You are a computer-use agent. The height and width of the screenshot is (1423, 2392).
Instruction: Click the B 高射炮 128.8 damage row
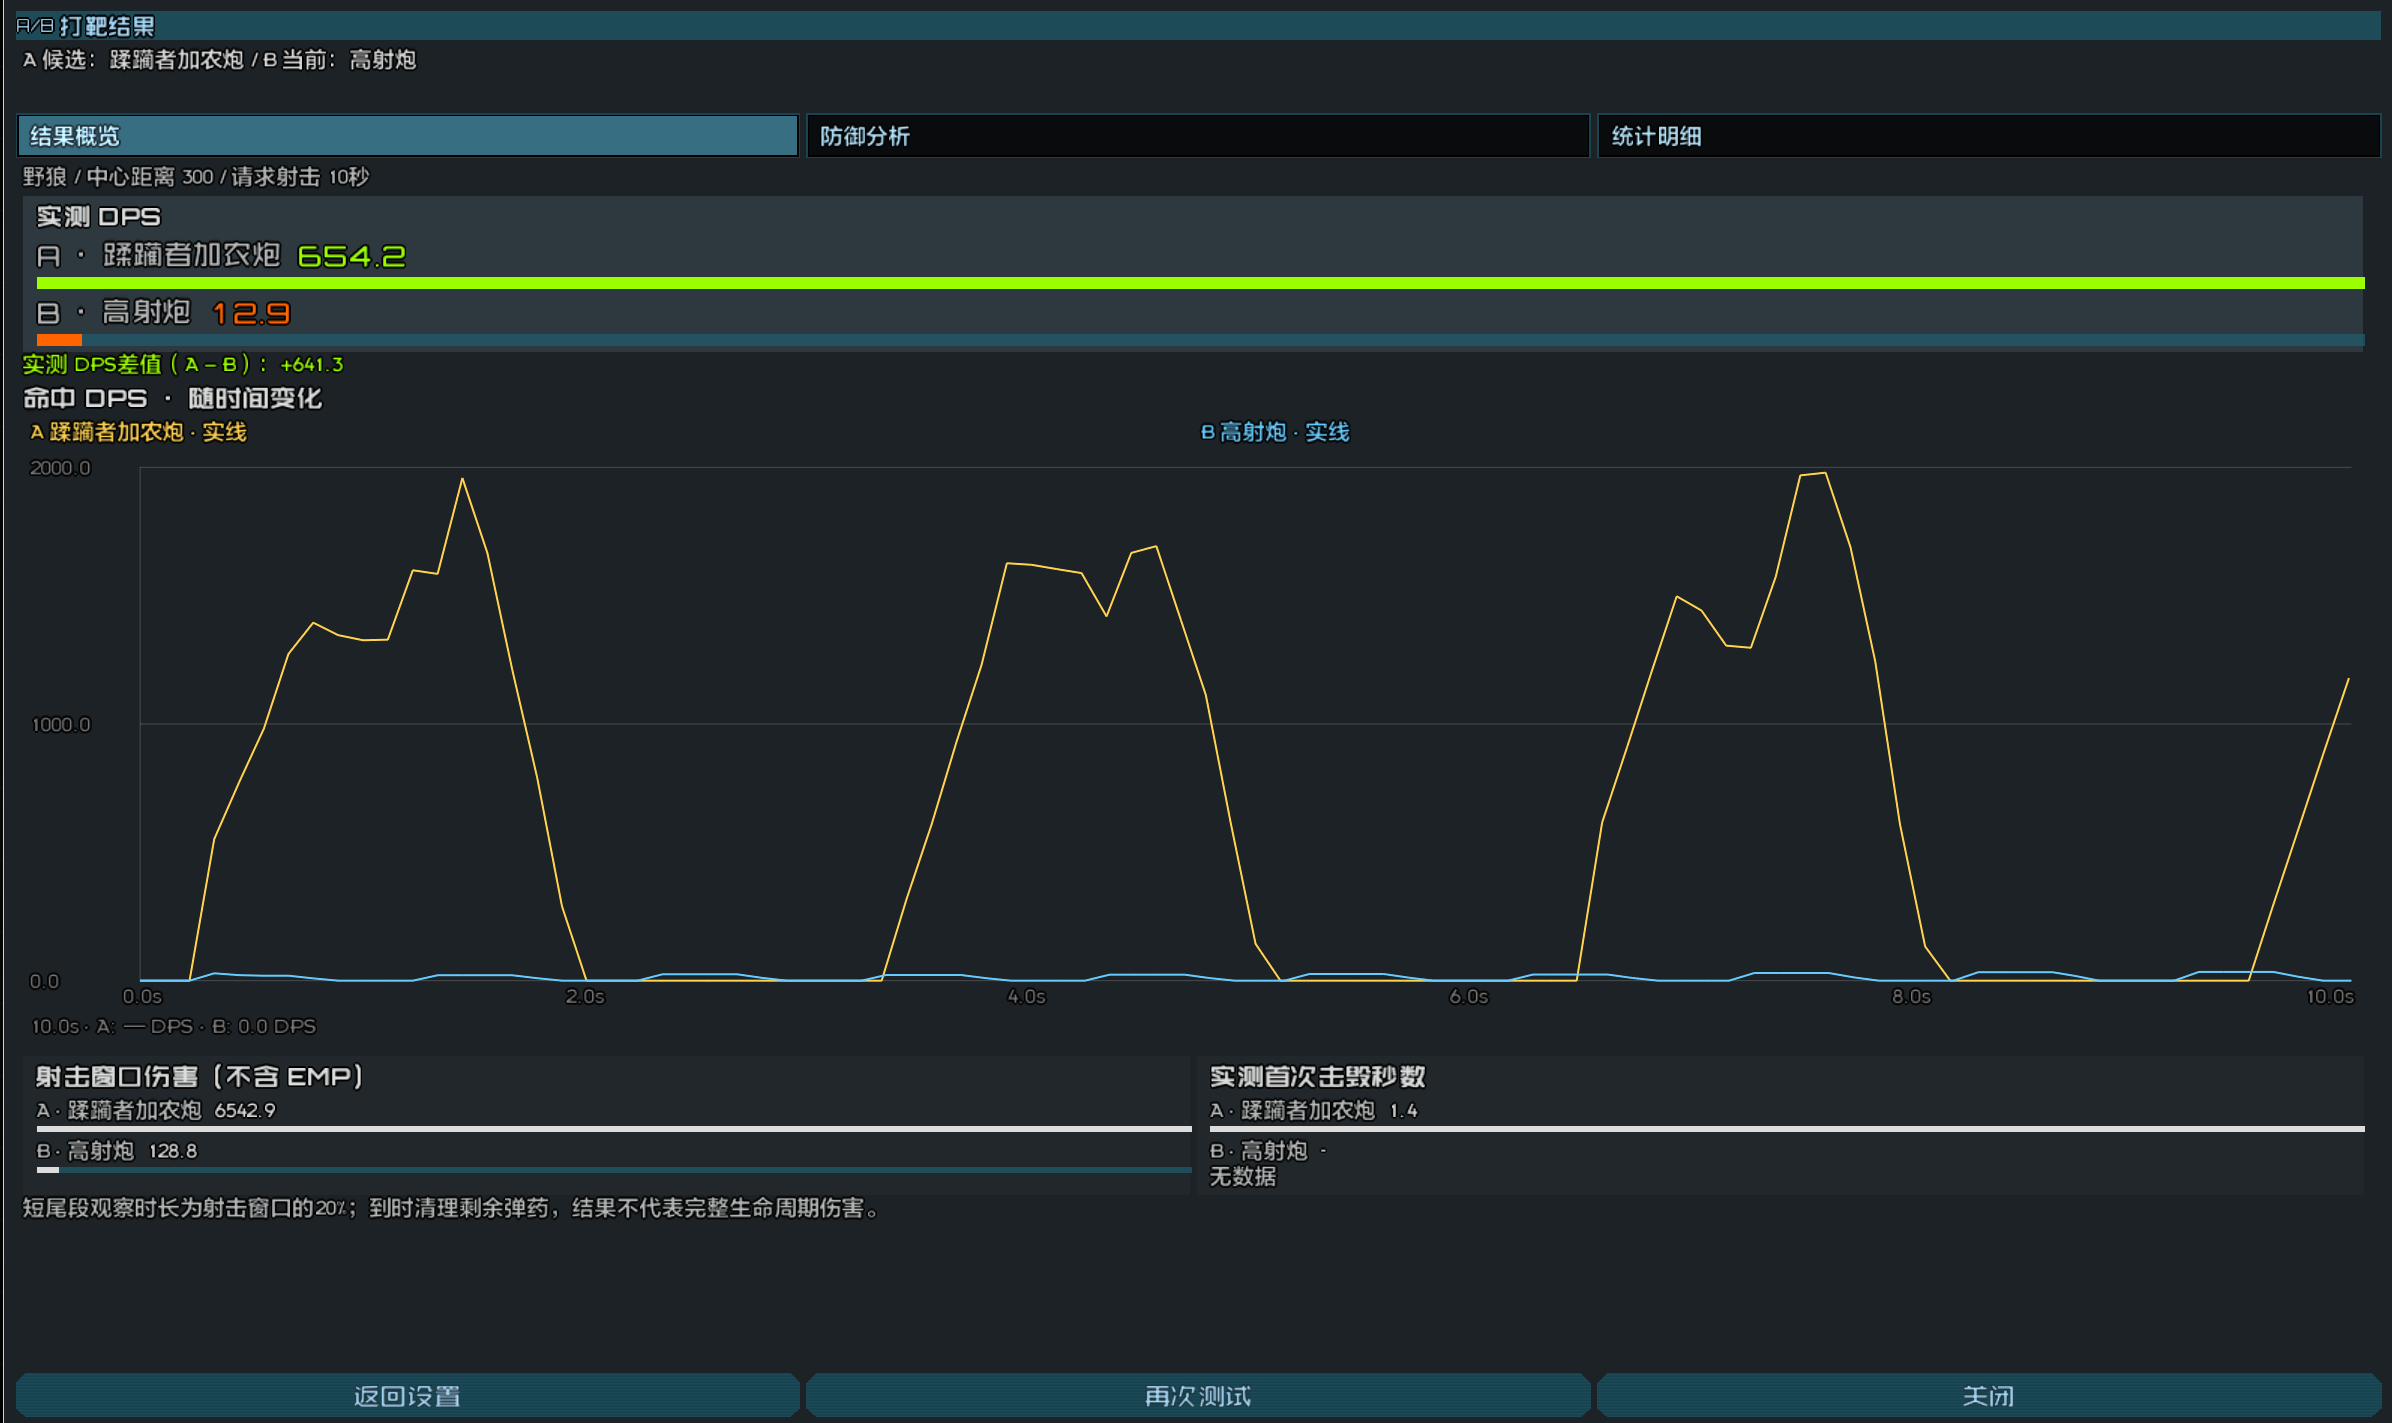[117, 1151]
